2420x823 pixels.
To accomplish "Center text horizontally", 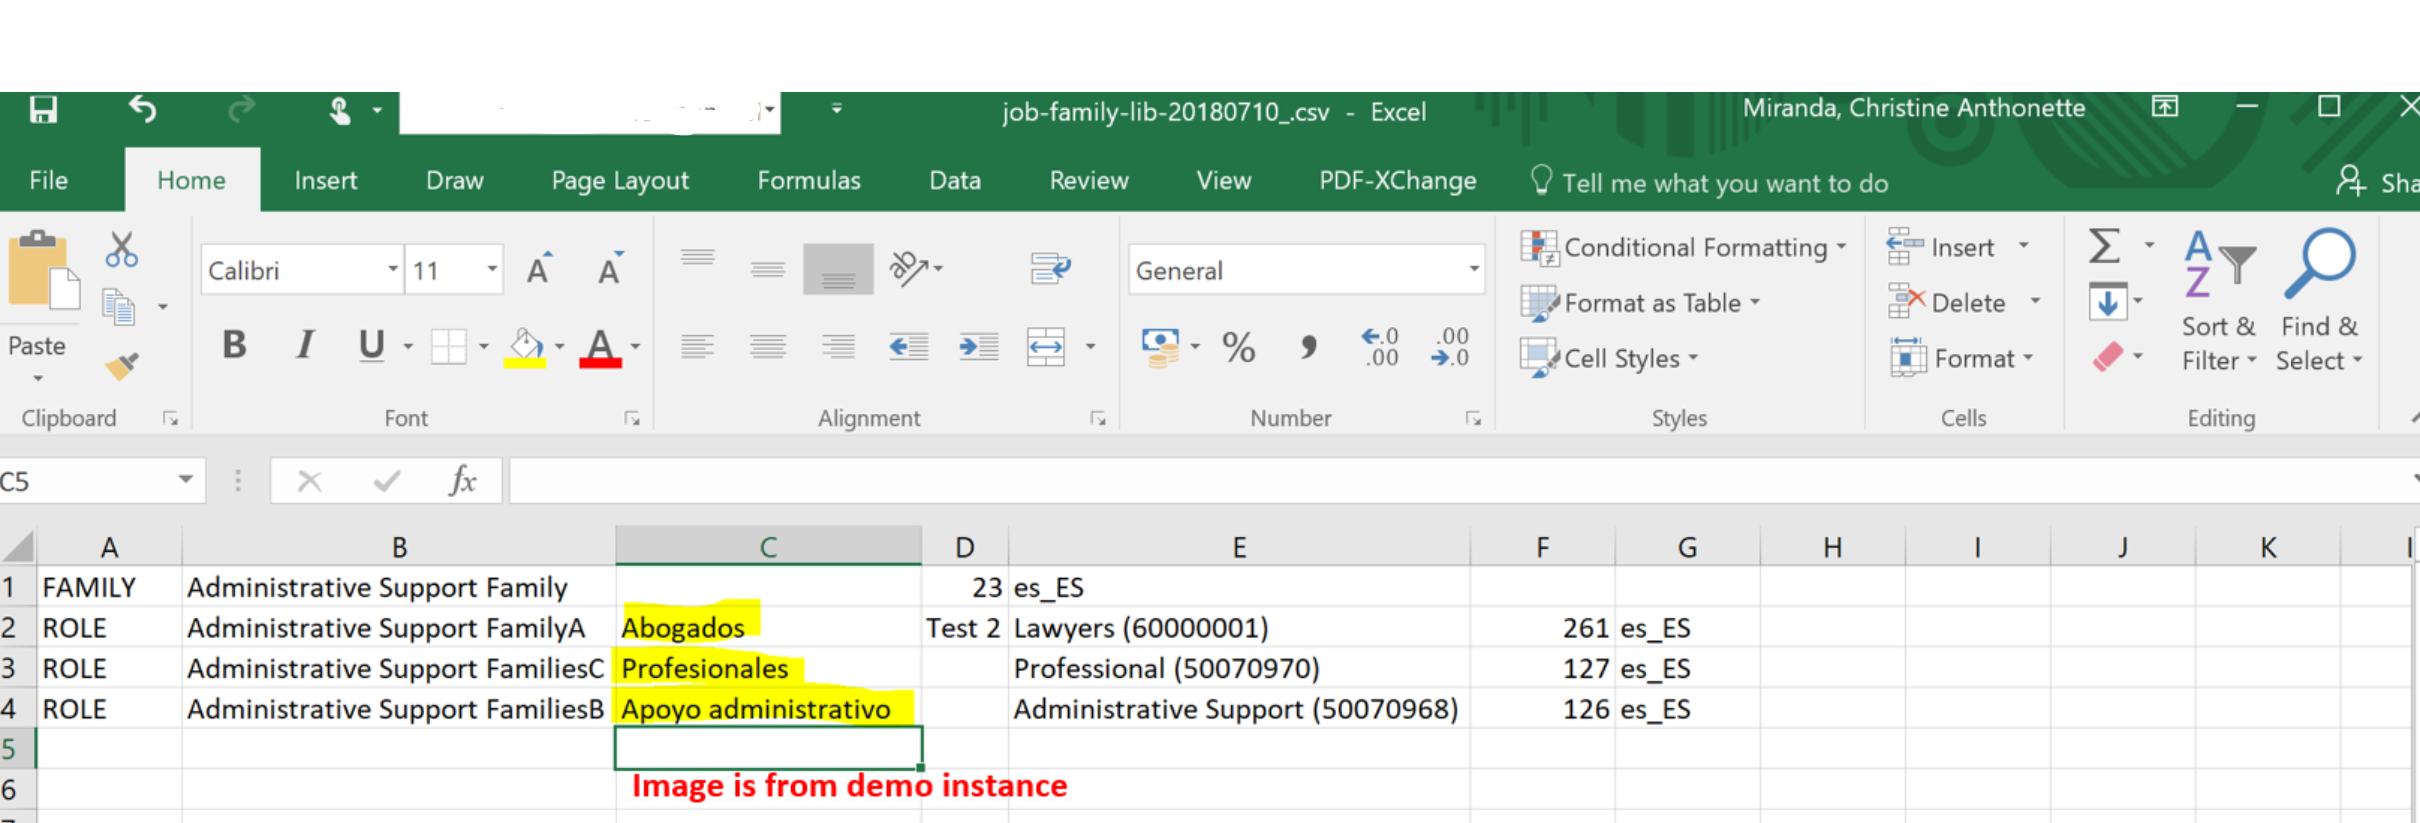I will pyautogui.click(x=768, y=347).
